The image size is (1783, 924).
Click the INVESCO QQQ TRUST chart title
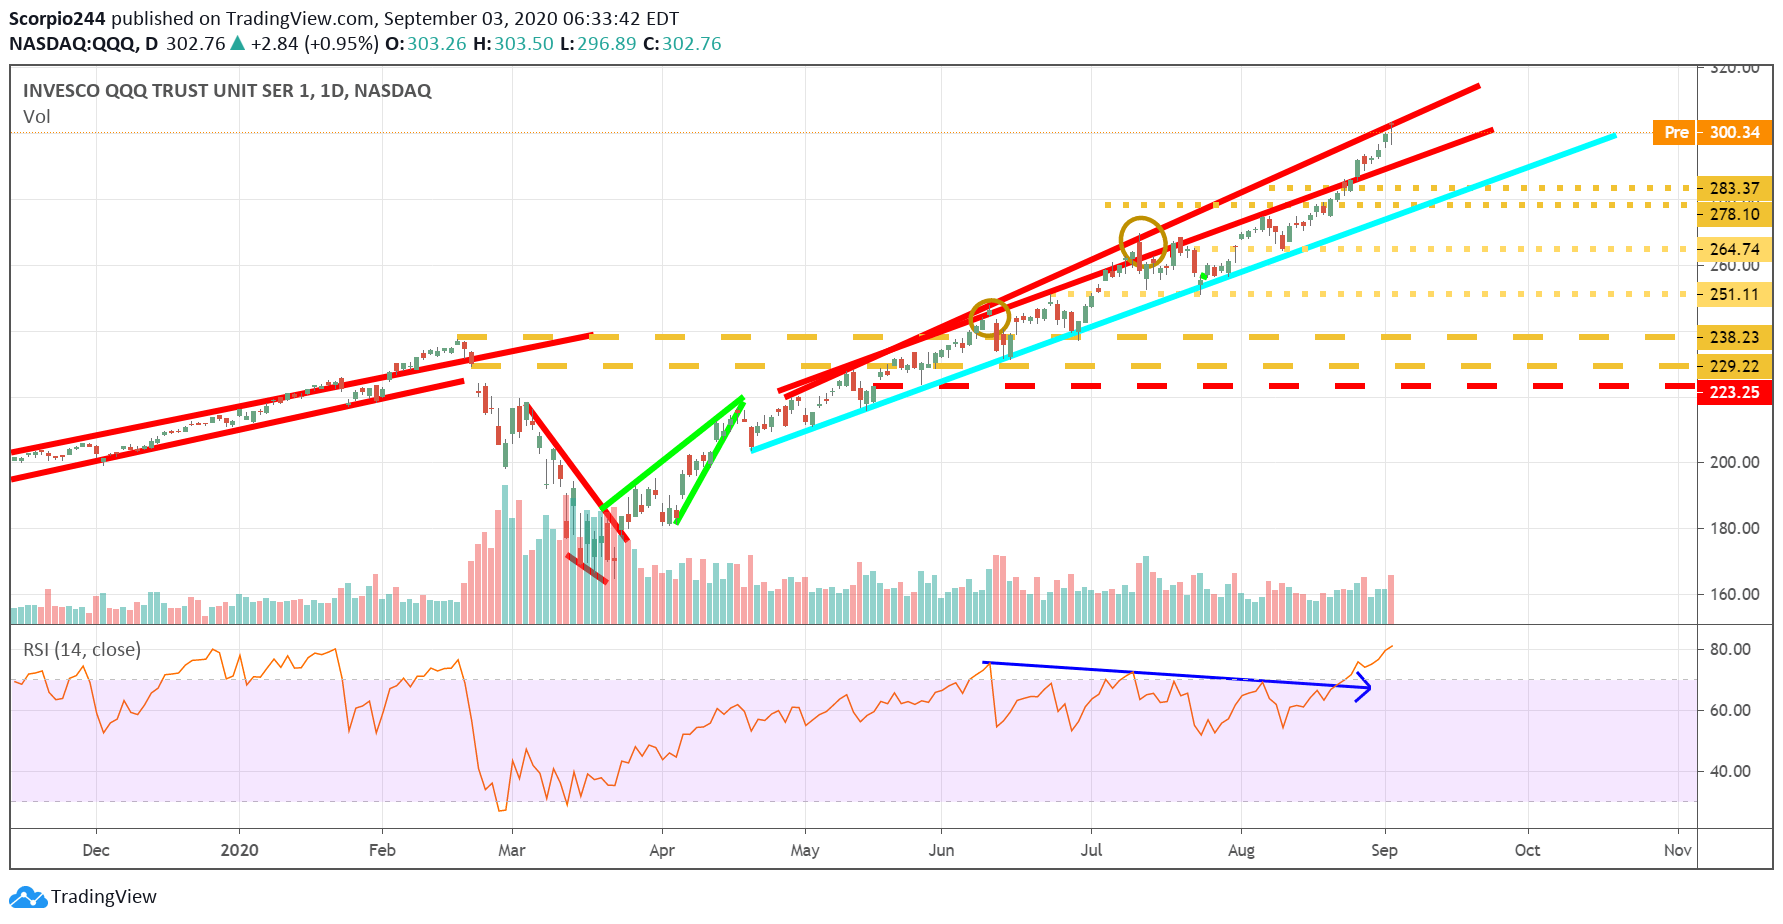coord(227,91)
